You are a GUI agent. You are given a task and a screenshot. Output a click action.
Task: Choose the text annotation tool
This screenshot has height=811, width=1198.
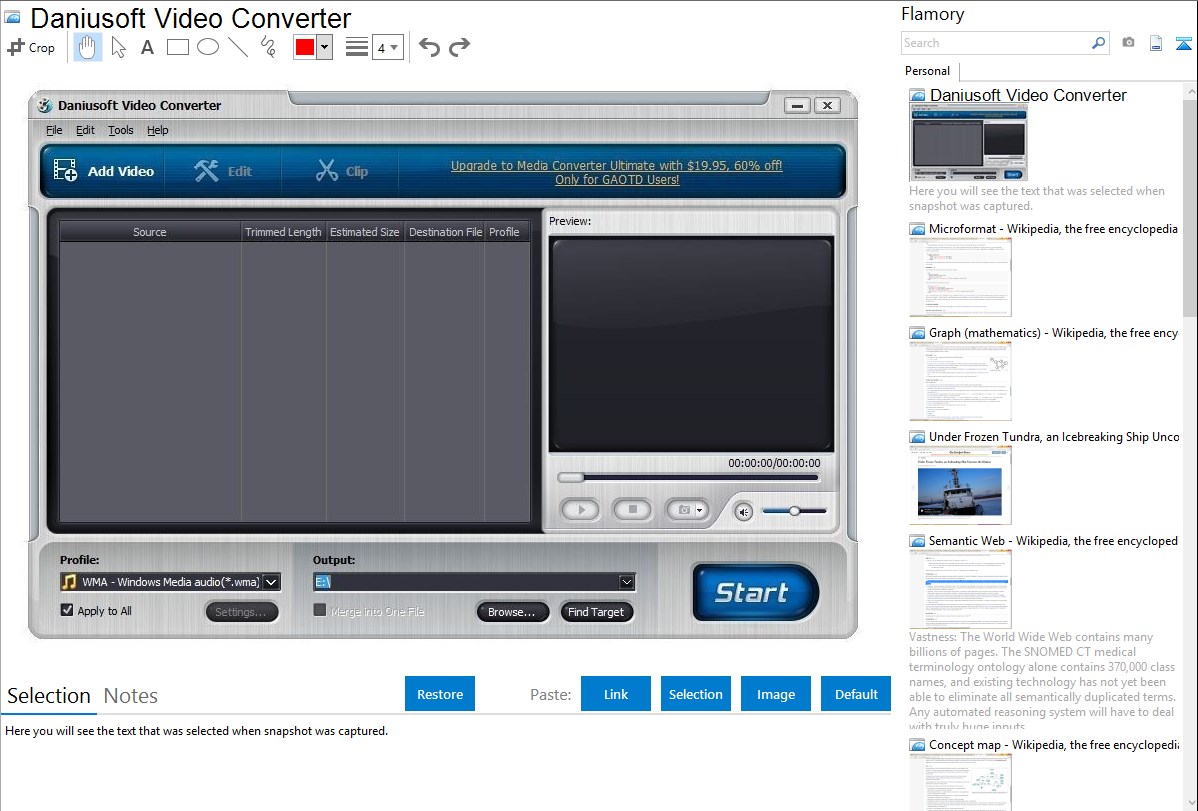(x=147, y=47)
